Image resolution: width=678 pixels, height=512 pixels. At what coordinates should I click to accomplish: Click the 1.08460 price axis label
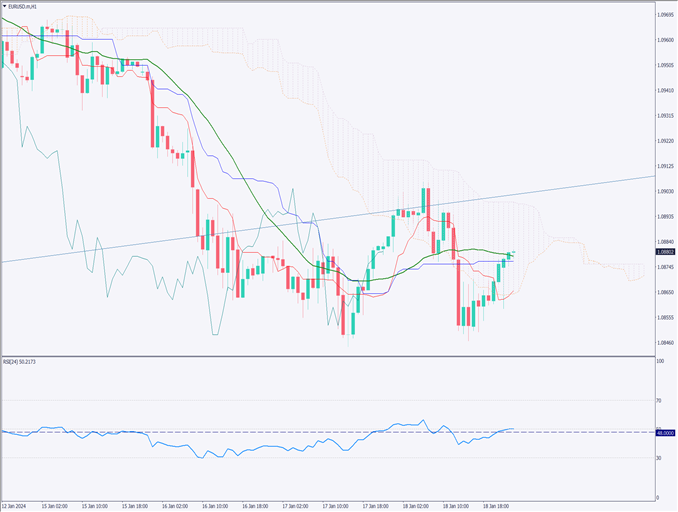(665, 343)
